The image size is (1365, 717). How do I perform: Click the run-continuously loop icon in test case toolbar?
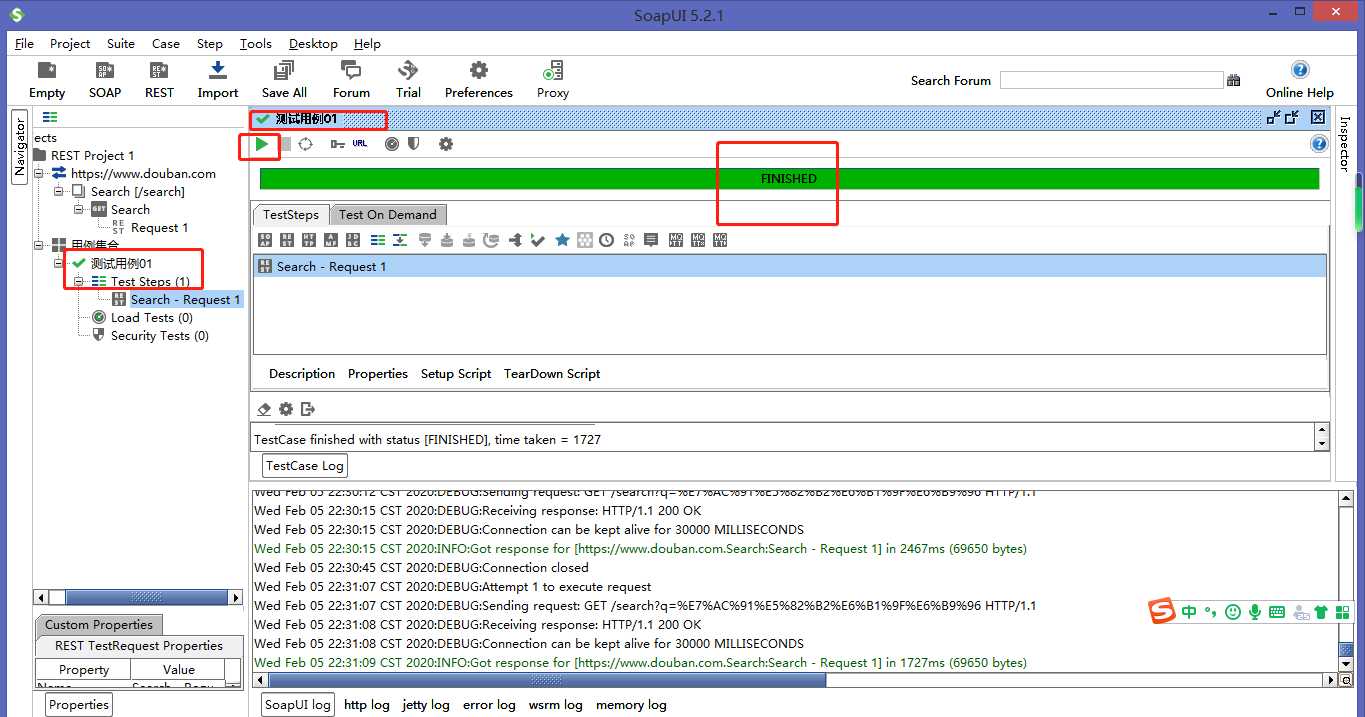point(306,144)
